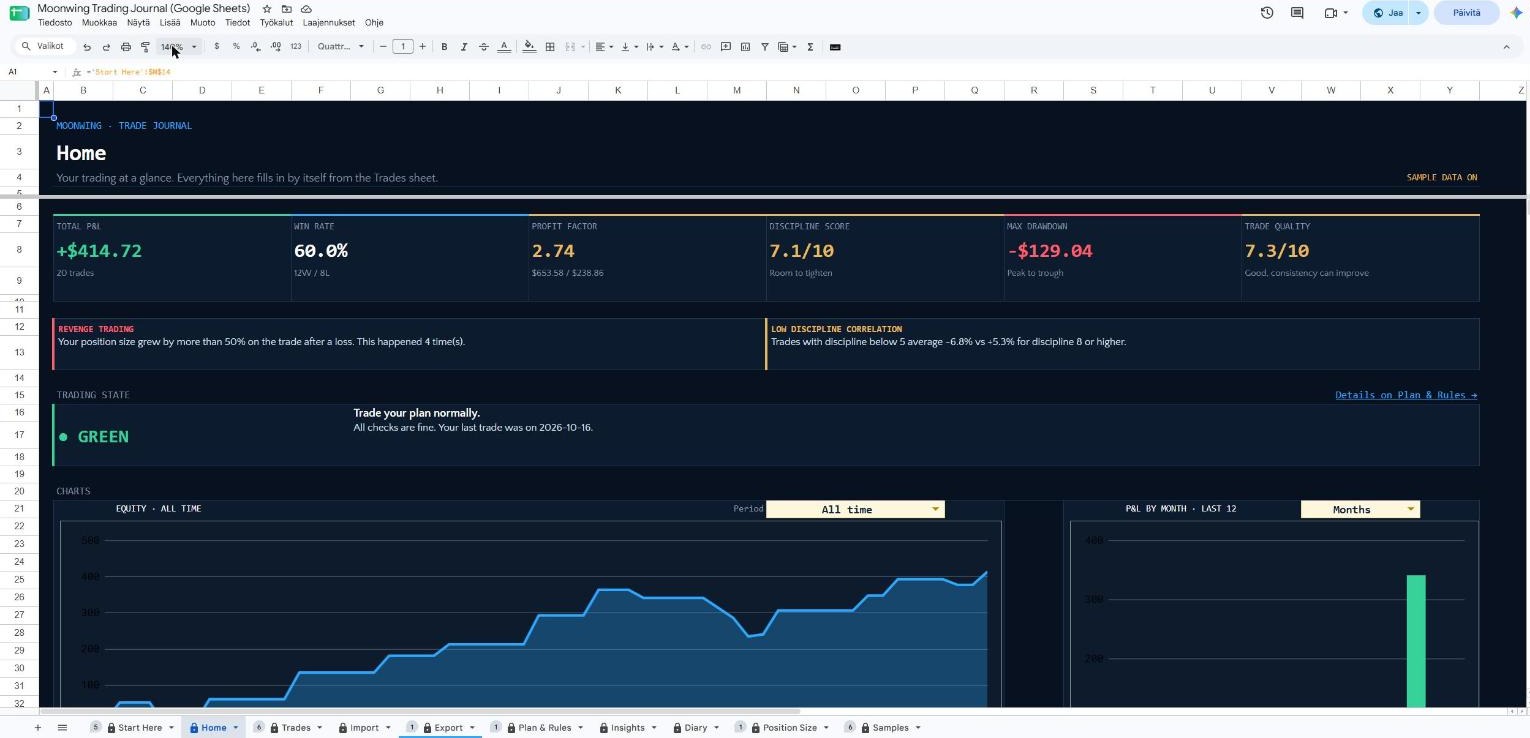
Task: Create a filter with the funnel icon
Action: 765,47
